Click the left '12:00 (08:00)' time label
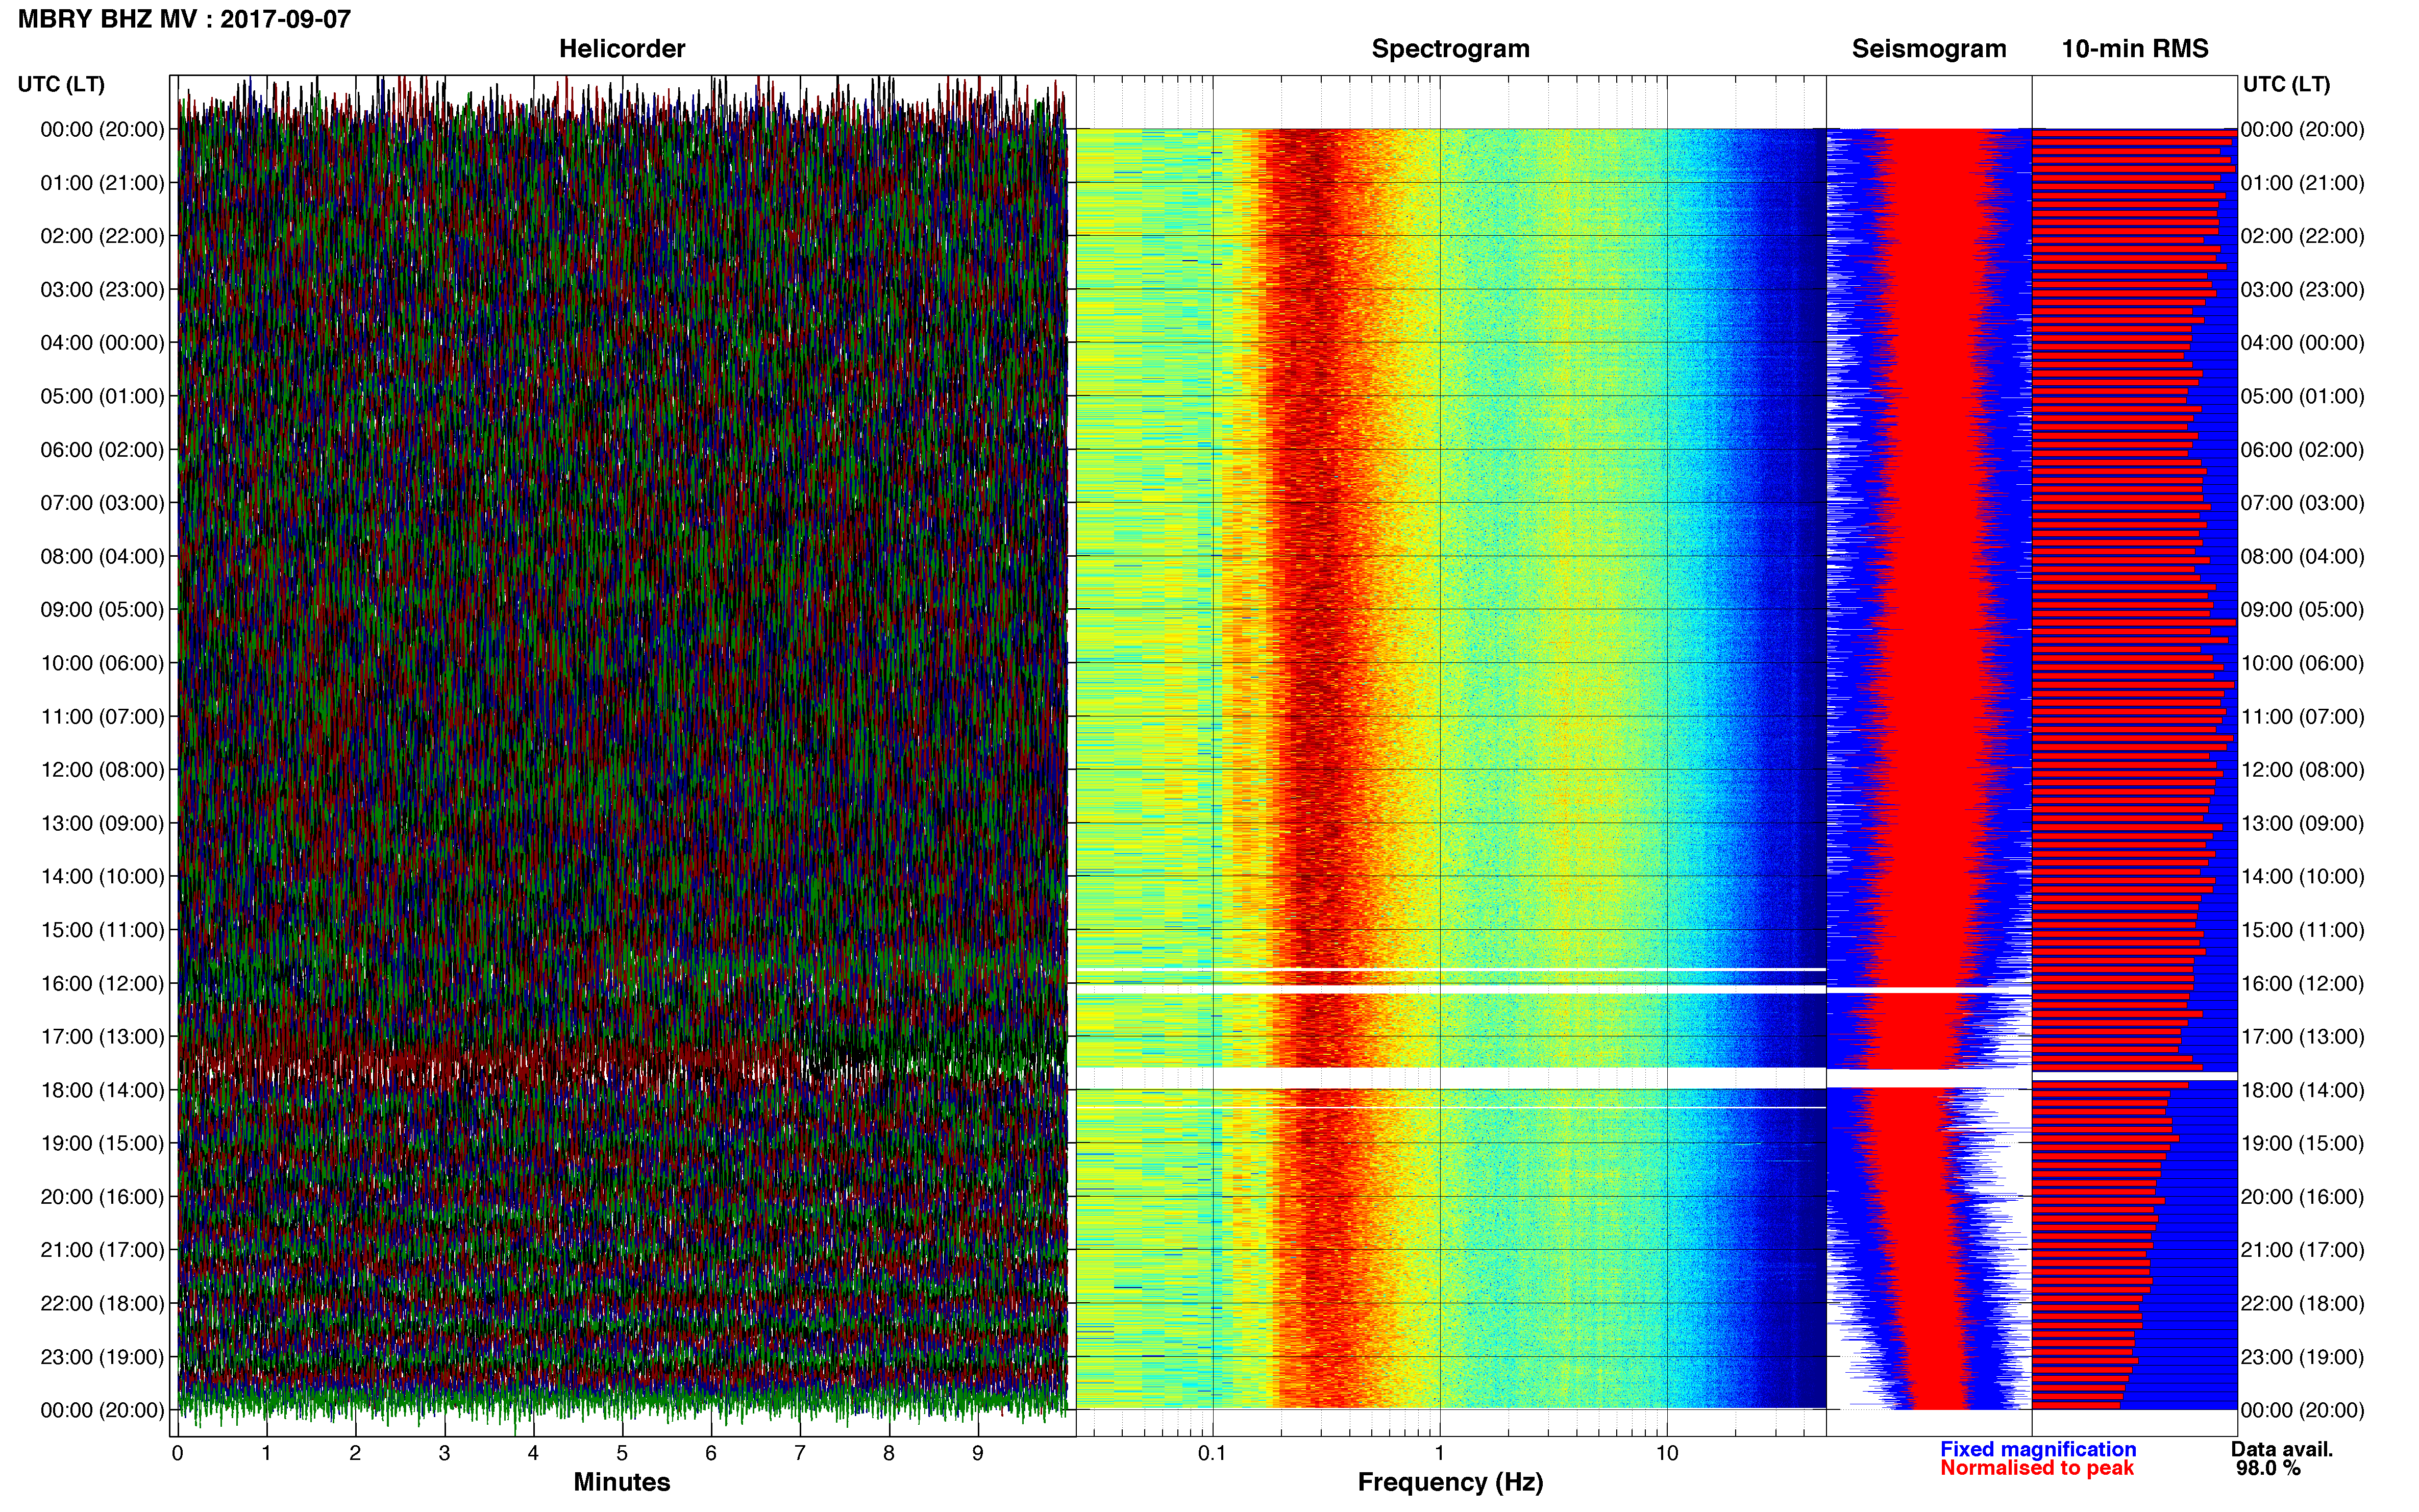This screenshot has width=2419, height=1512. pyautogui.click(x=102, y=770)
